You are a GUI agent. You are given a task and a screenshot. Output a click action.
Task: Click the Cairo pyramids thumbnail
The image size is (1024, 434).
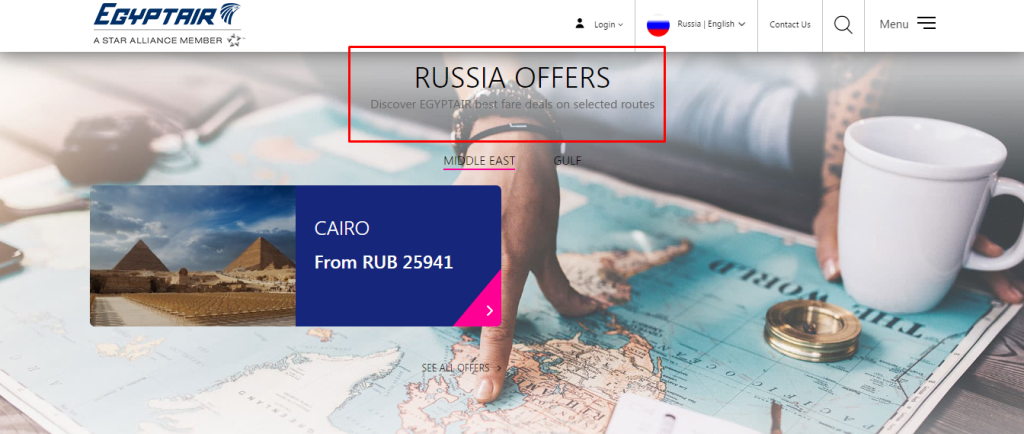(x=193, y=256)
